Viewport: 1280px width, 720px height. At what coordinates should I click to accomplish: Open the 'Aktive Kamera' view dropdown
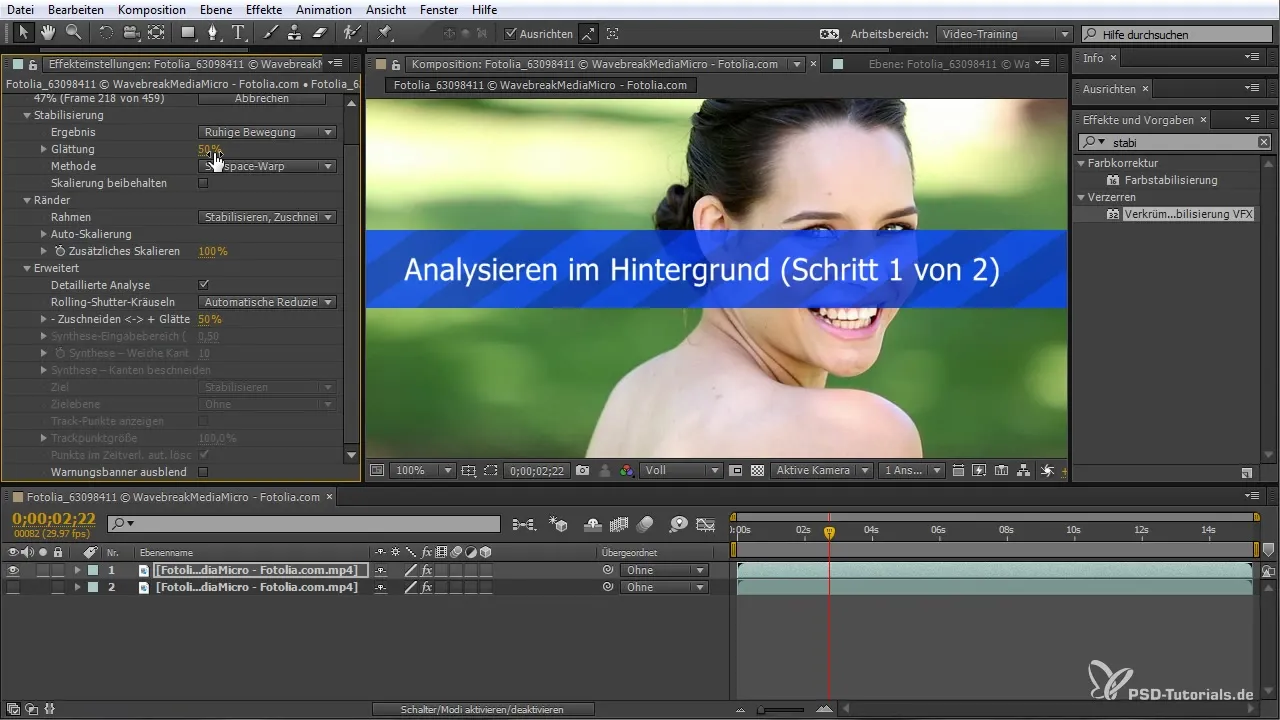pos(821,470)
